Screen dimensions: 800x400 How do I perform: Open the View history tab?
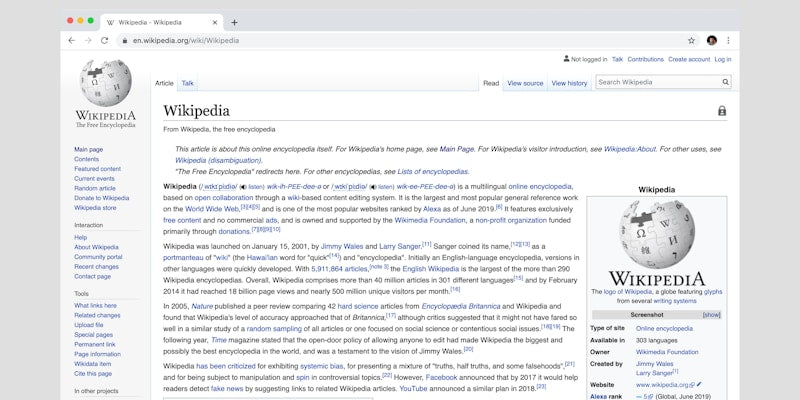click(x=569, y=83)
